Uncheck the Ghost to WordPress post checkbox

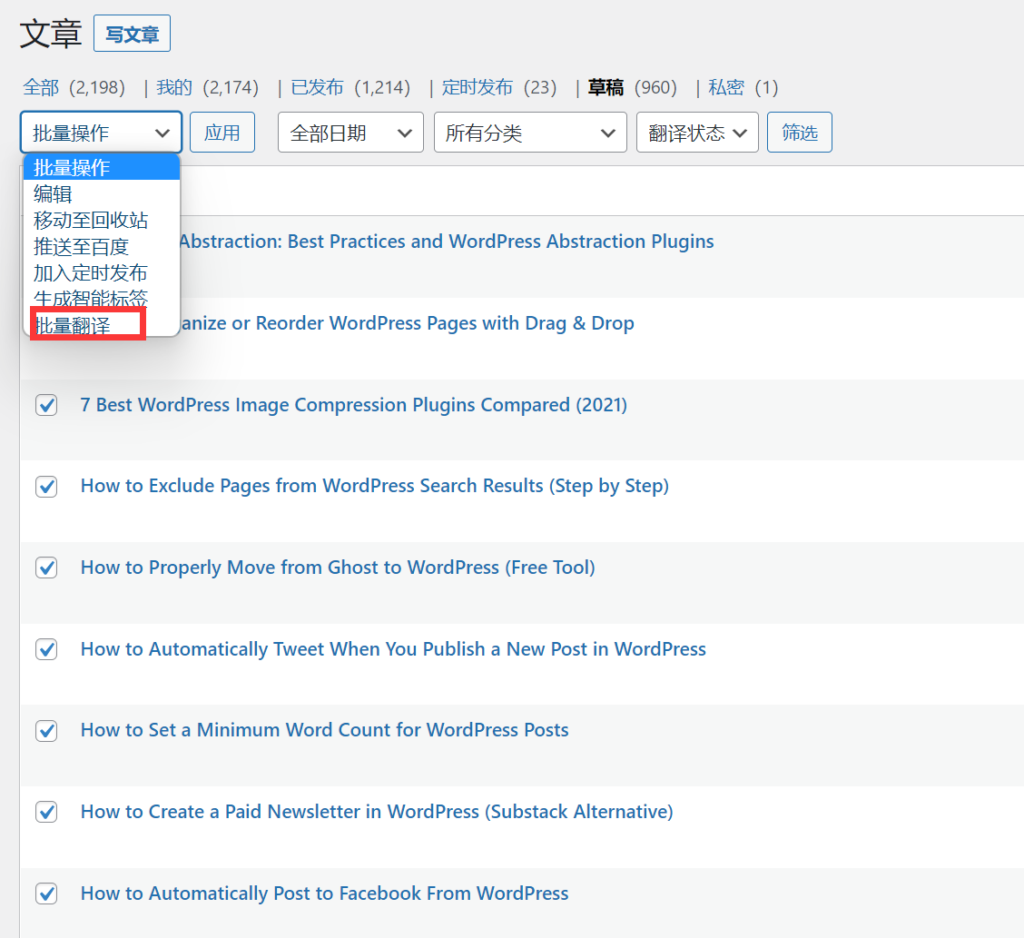click(x=46, y=568)
